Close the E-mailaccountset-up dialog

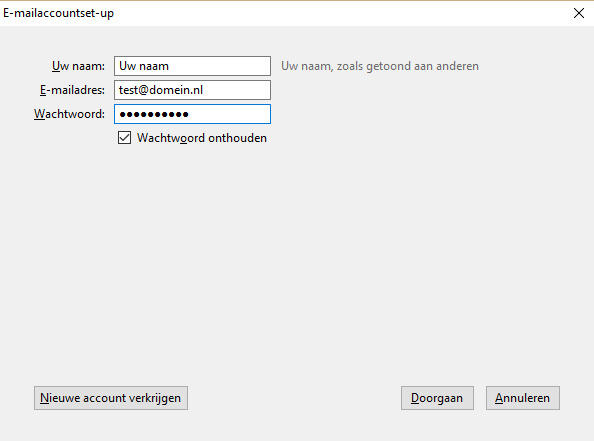578,13
